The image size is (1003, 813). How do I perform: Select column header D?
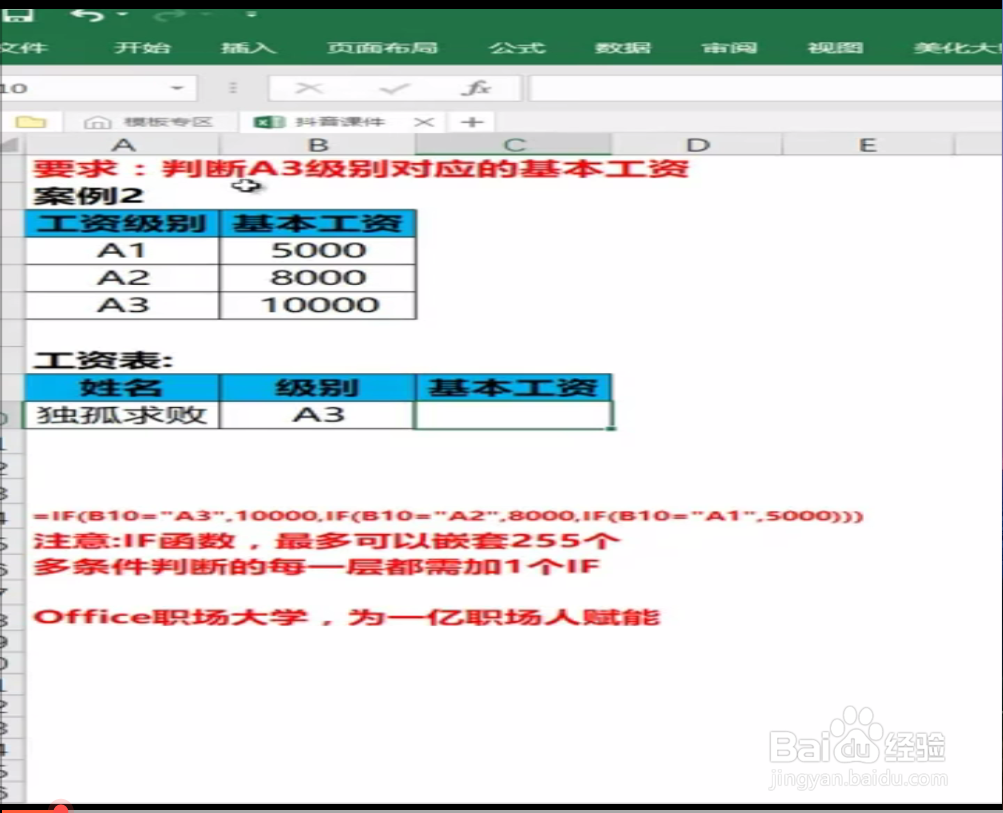click(x=698, y=144)
